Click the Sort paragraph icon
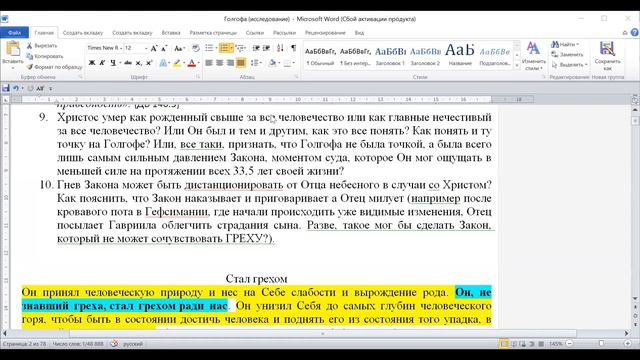This screenshot has height=360, width=640. point(280,48)
